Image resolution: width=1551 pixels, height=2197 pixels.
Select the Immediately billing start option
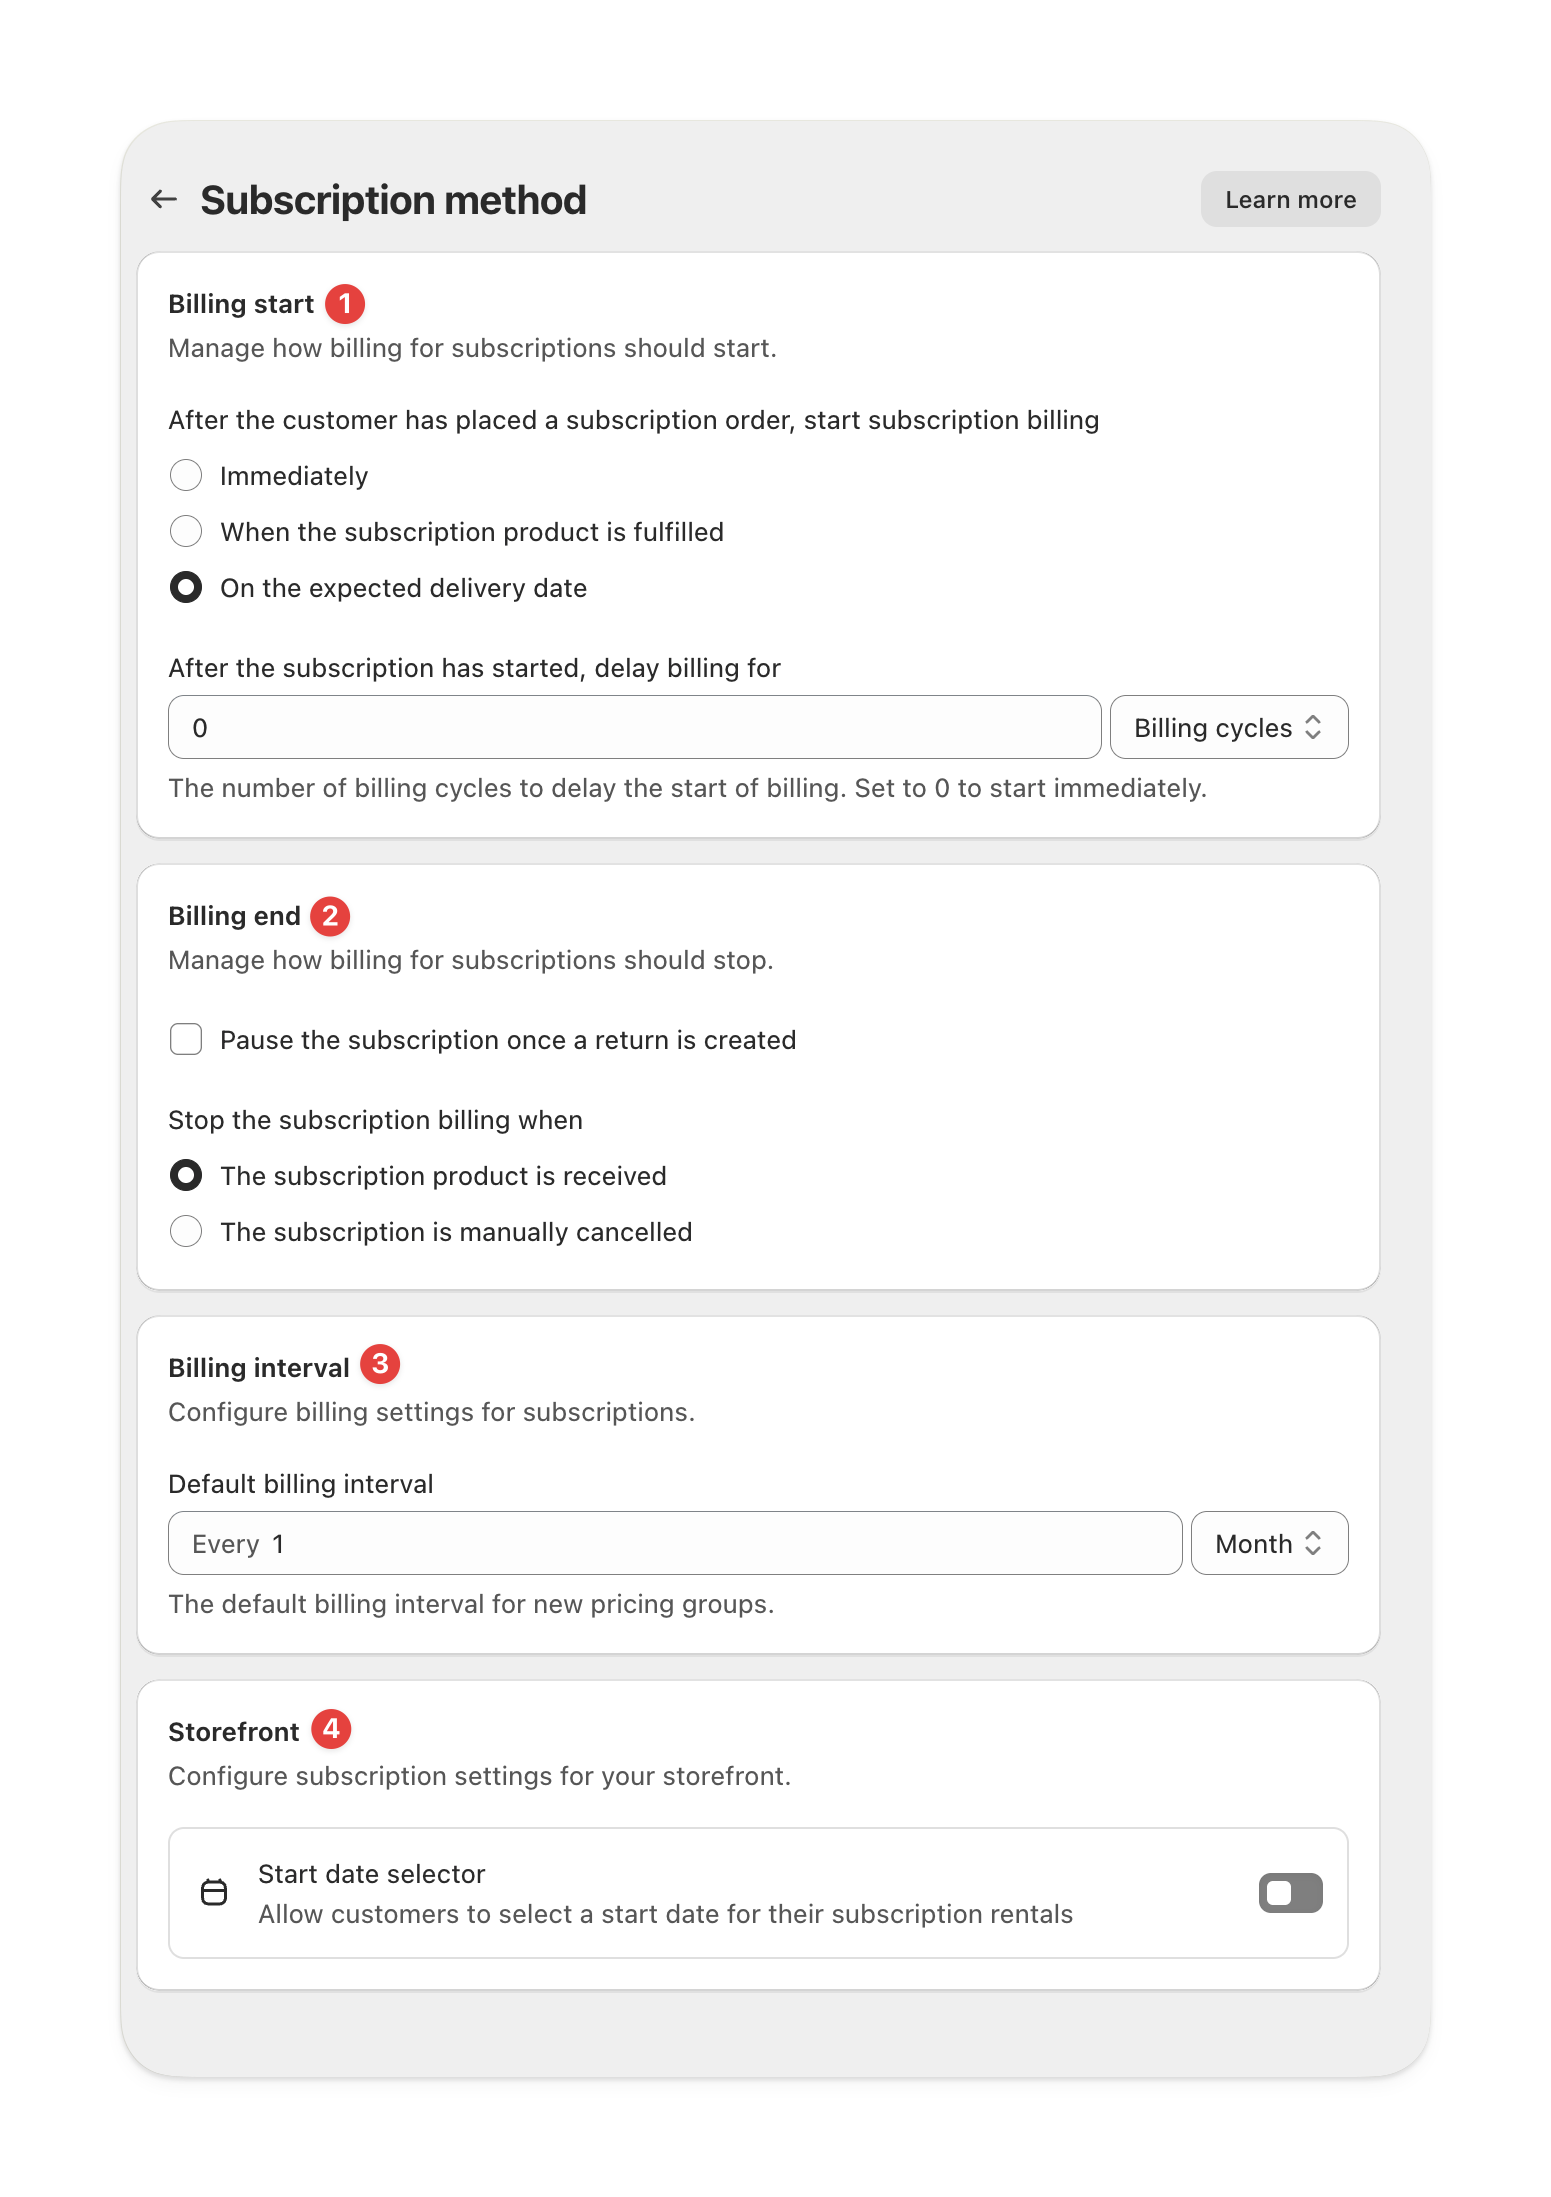(186, 476)
